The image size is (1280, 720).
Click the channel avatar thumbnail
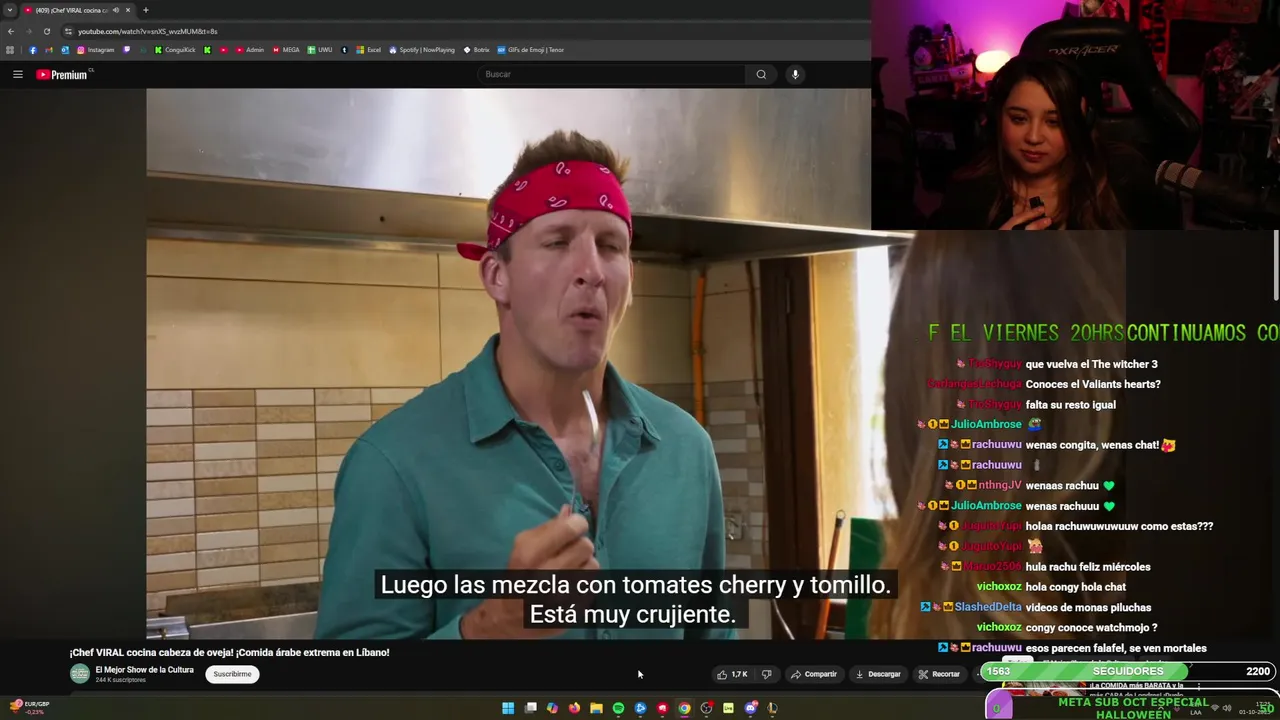pyautogui.click(x=80, y=674)
